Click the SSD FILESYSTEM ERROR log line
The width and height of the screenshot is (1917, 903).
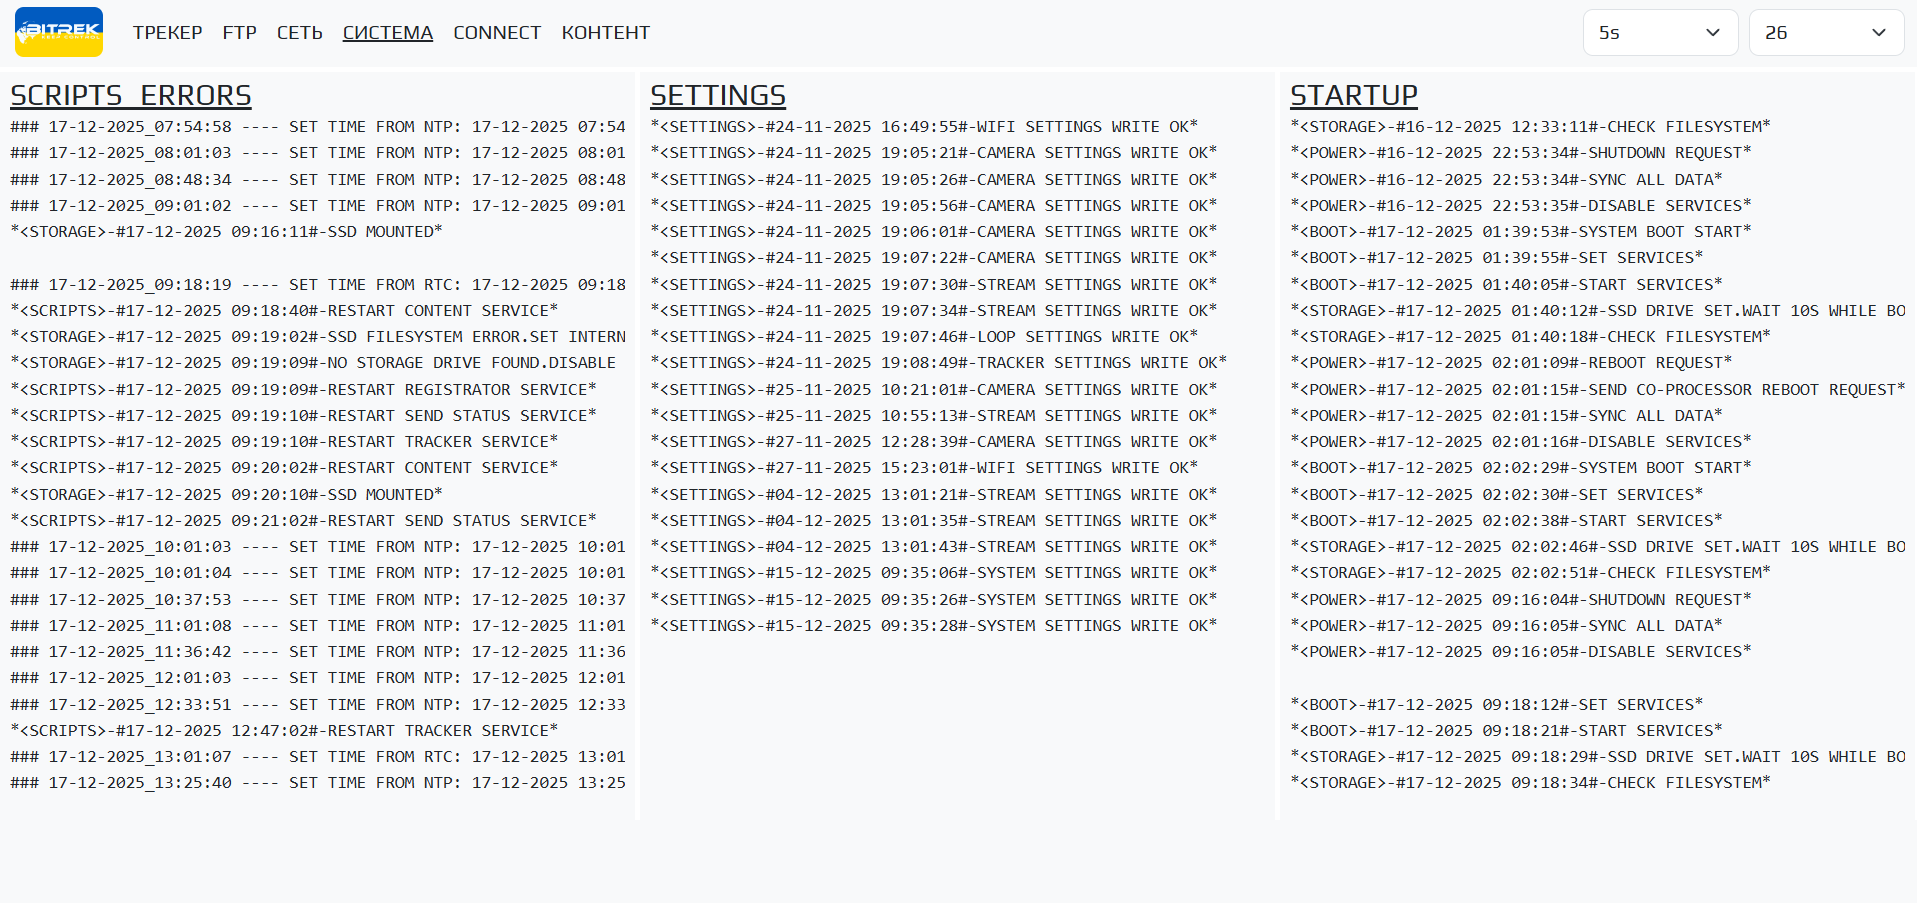click(318, 337)
